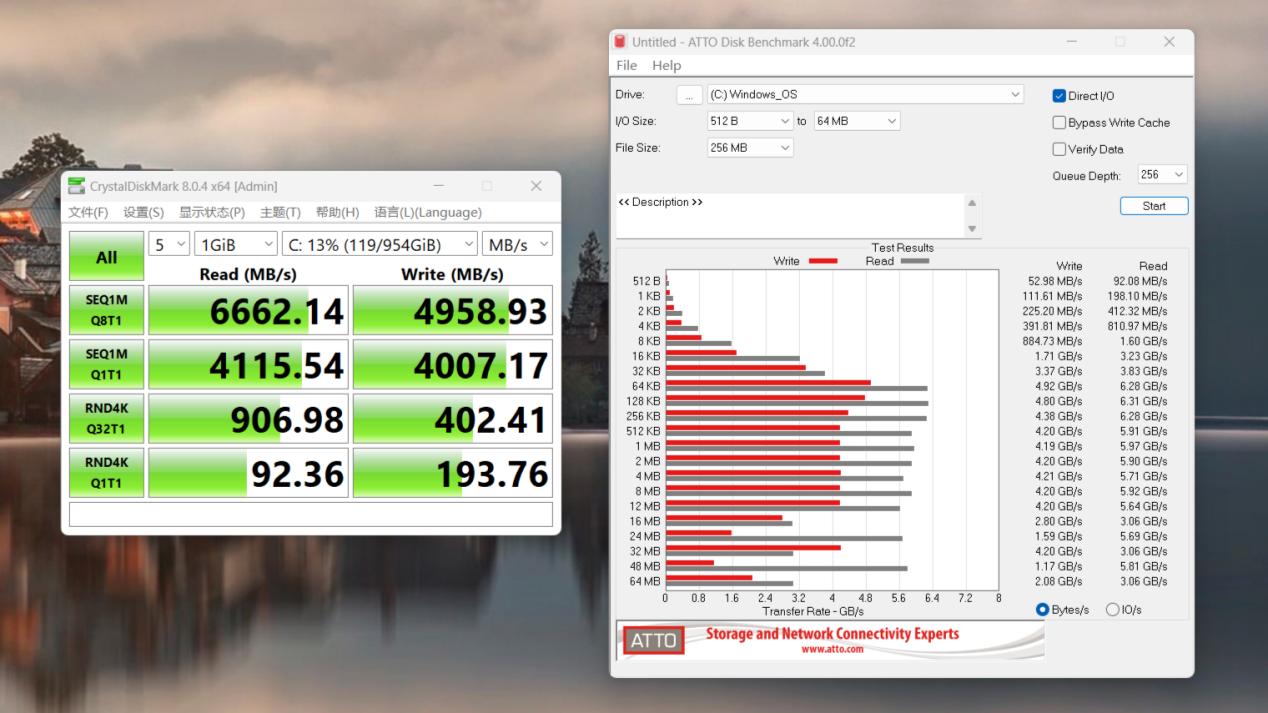This screenshot has height=713, width=1268.
Task: Start the ATTO benchmark
Action: pos(1154,206)
